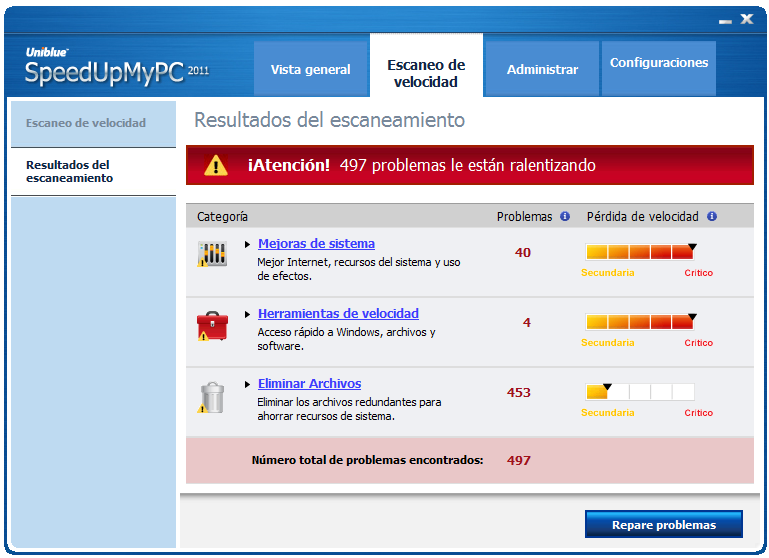The height and width of the screenshot is (558, 769).
Task: Click the red toolbox Herramientas icon
Action: pos(212,326)
